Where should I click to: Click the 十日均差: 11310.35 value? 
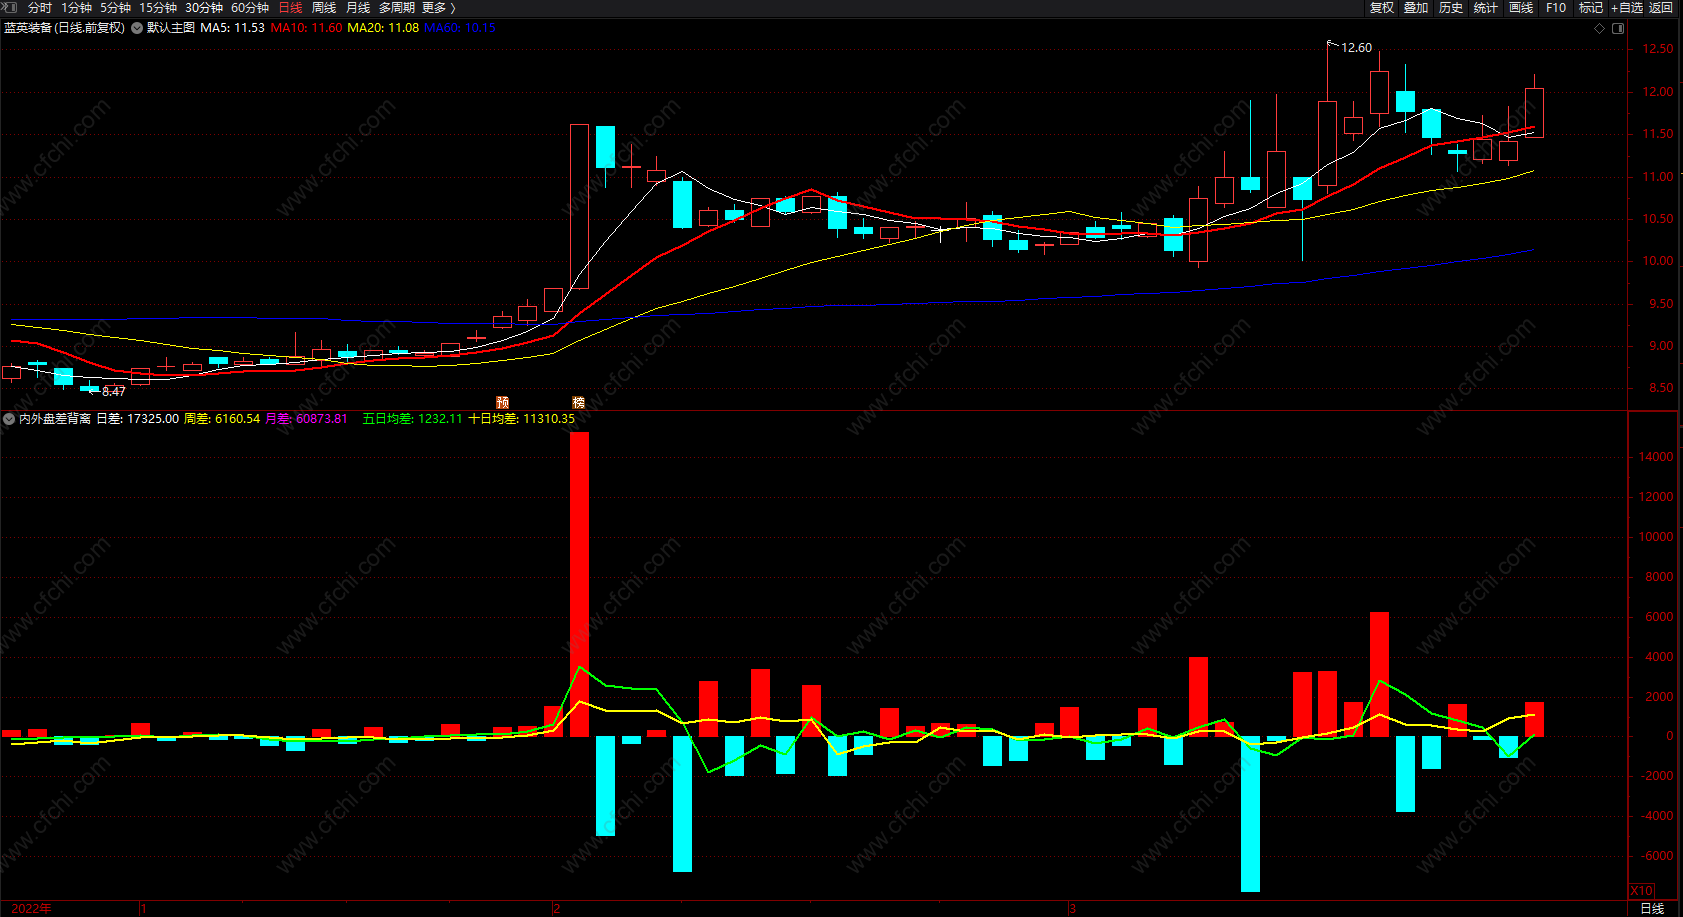pyautogui.click(x=521, y=419)
